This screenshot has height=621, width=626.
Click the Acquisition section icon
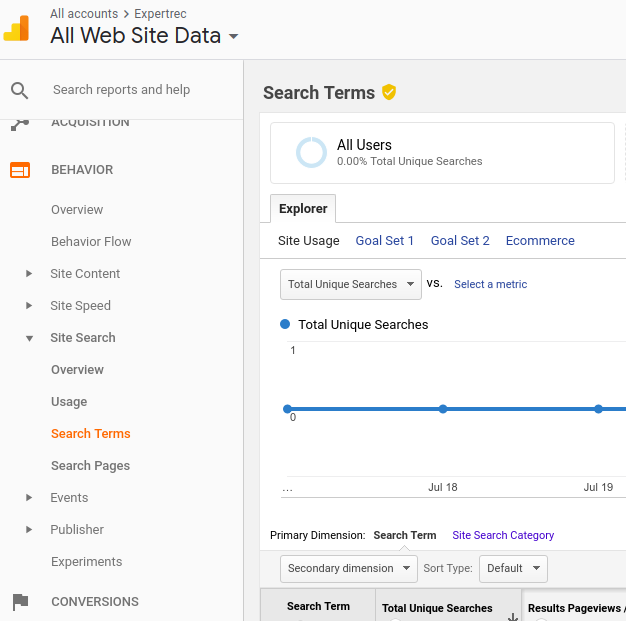[20, 125]
